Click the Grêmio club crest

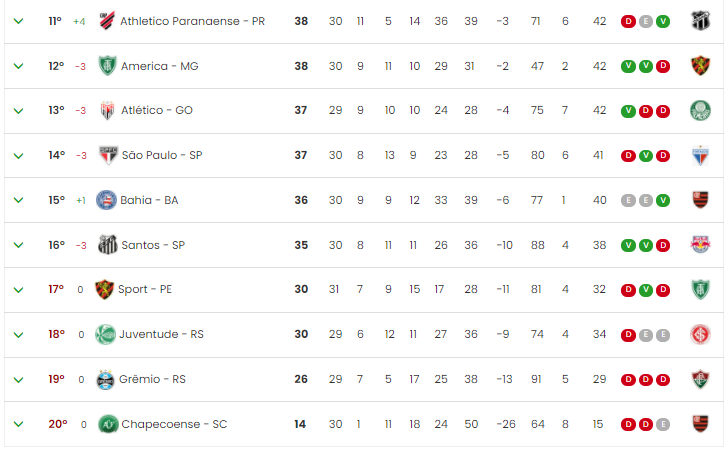(105, 379)
